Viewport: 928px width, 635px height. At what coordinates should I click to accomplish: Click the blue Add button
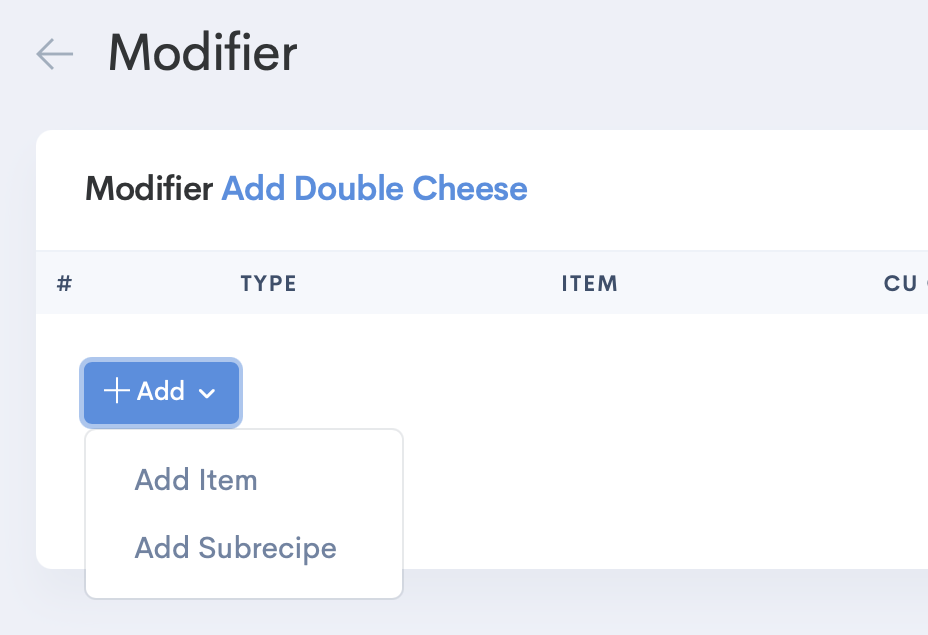pyautogui.click(x=160, y=392)
